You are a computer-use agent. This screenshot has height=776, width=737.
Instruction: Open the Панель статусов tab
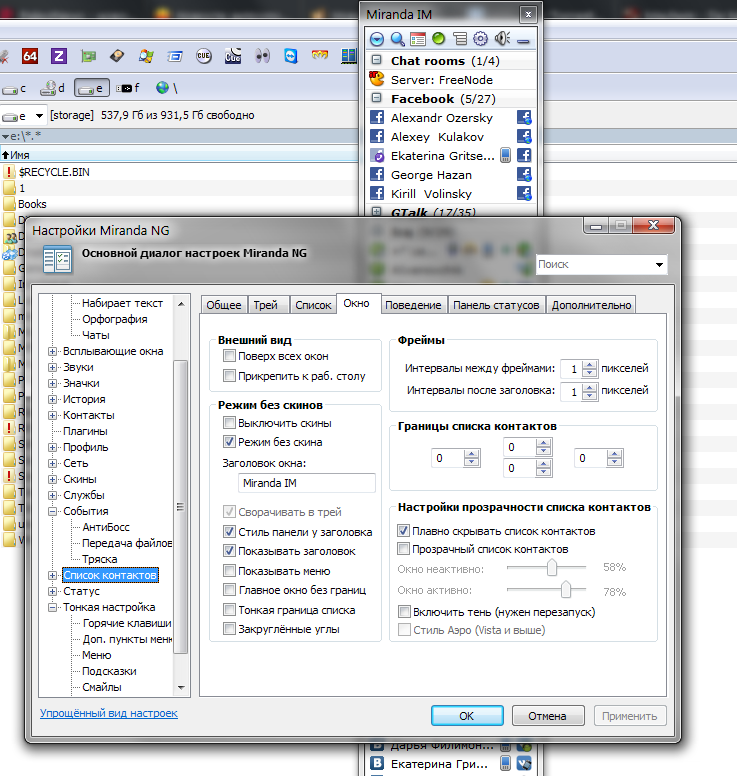(496, 305)
